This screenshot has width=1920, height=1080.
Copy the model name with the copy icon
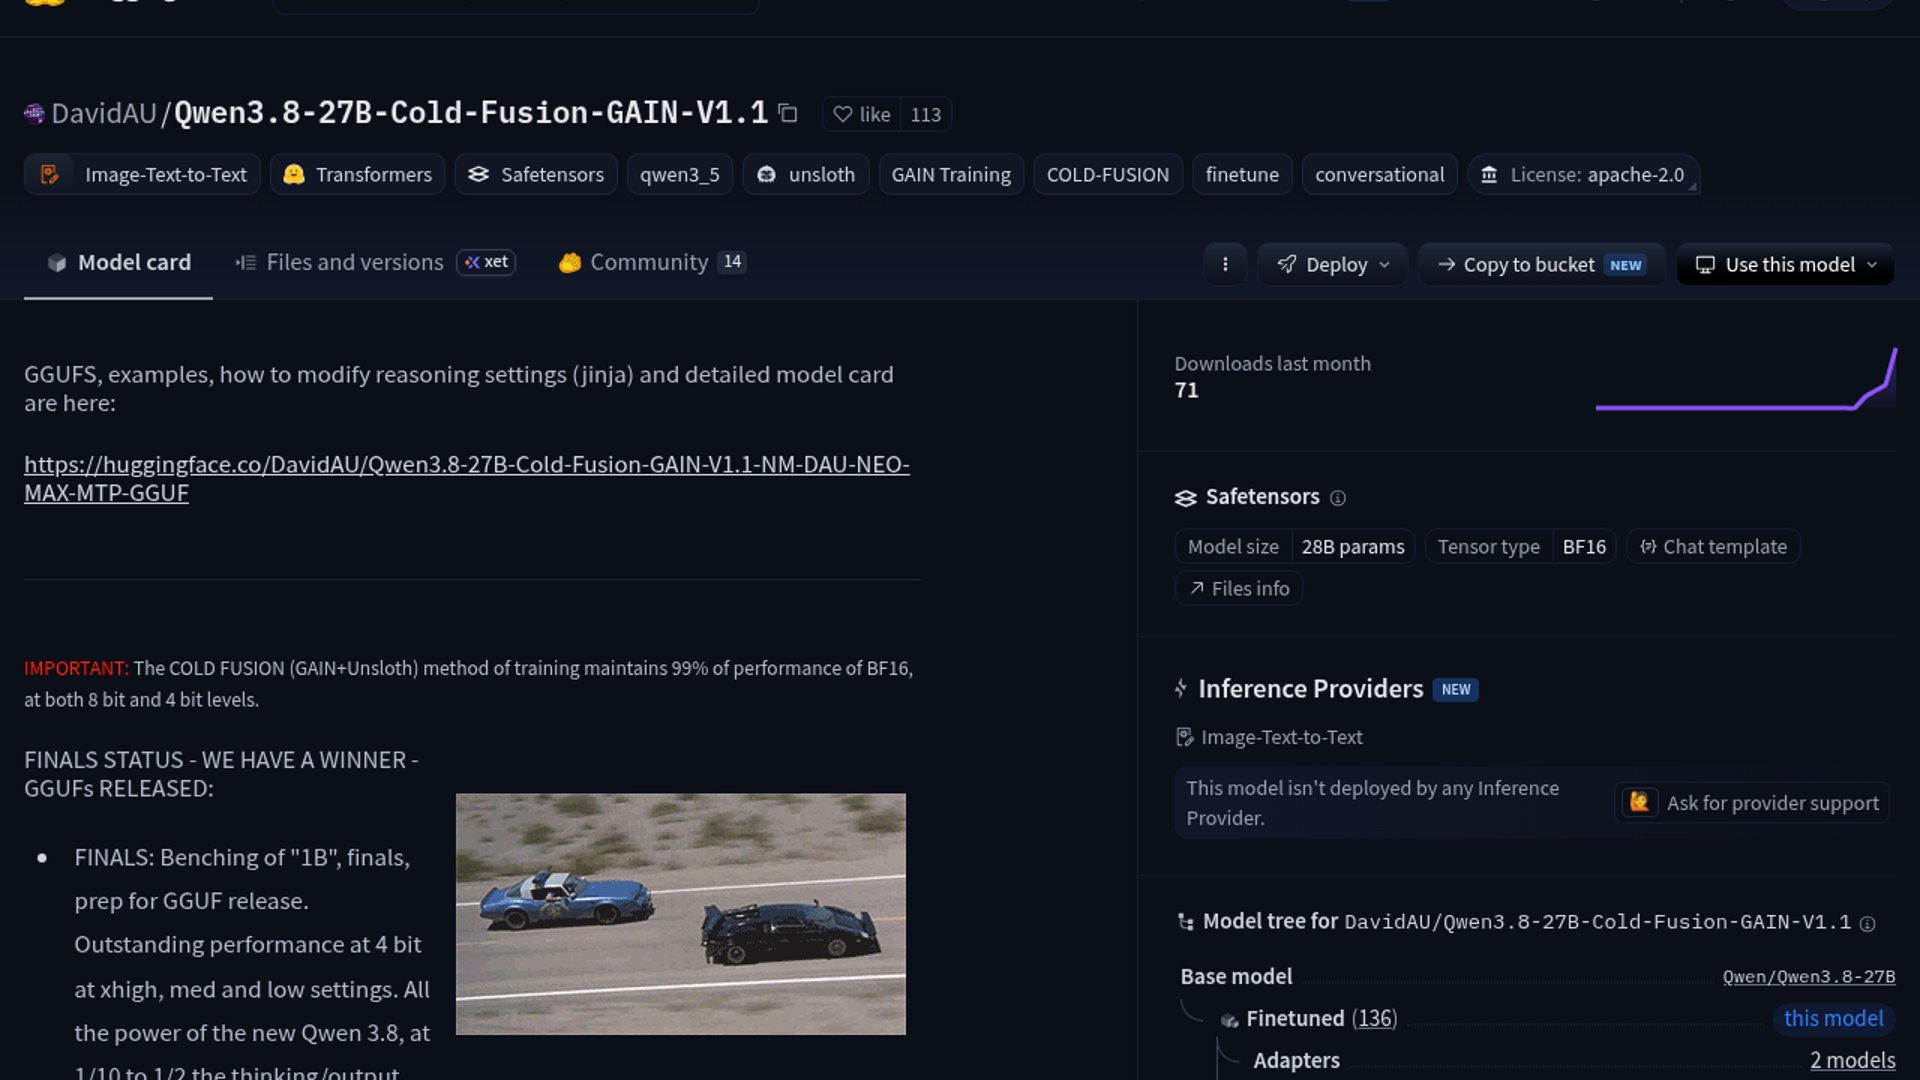[788, 114]
